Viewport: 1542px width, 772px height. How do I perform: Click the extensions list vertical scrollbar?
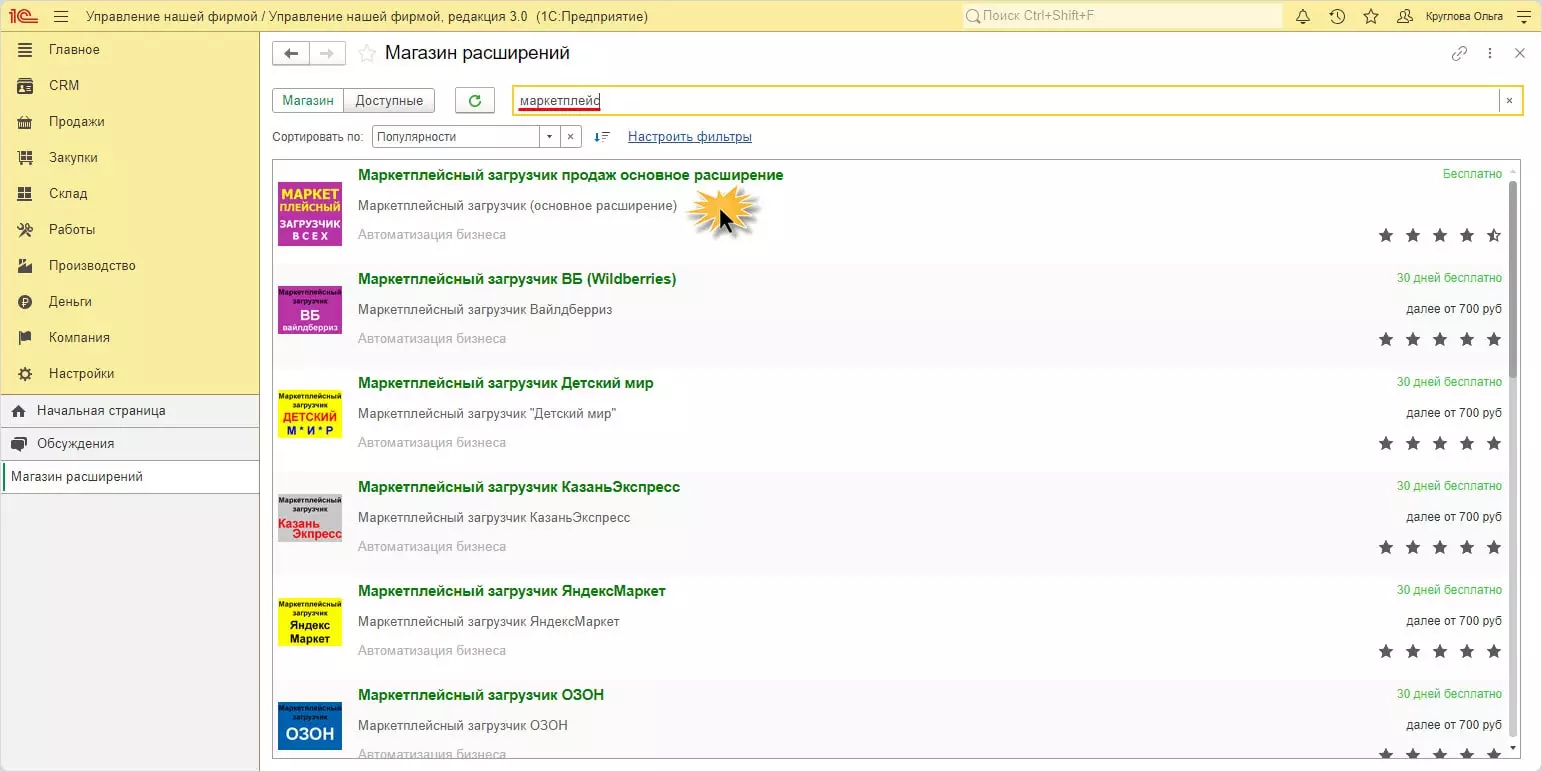[x=1513, y=279]
